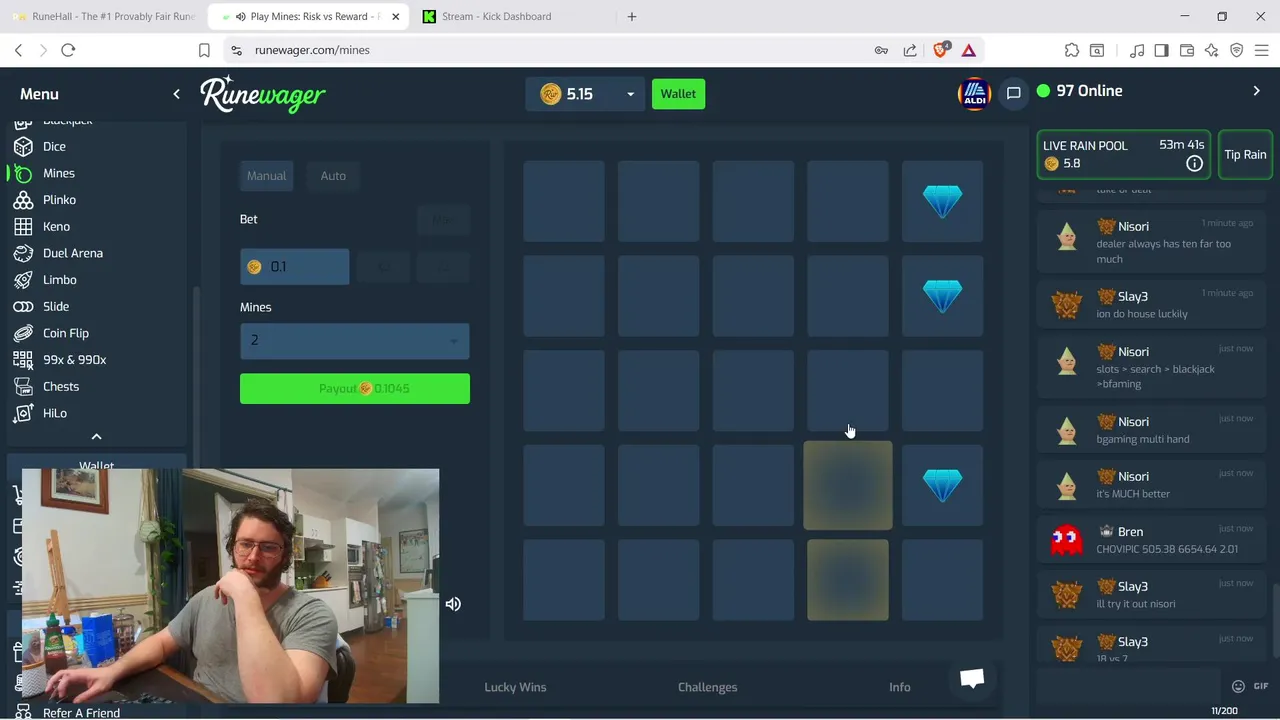Open the Brave Wallet toolbar icon

pyautogui.click(x=1187, y=50)
